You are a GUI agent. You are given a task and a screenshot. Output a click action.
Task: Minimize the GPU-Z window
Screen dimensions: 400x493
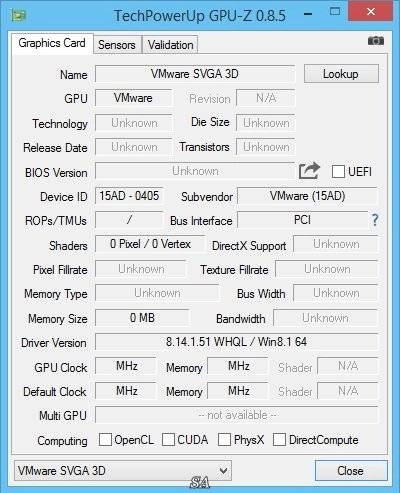tap(308, 14)
